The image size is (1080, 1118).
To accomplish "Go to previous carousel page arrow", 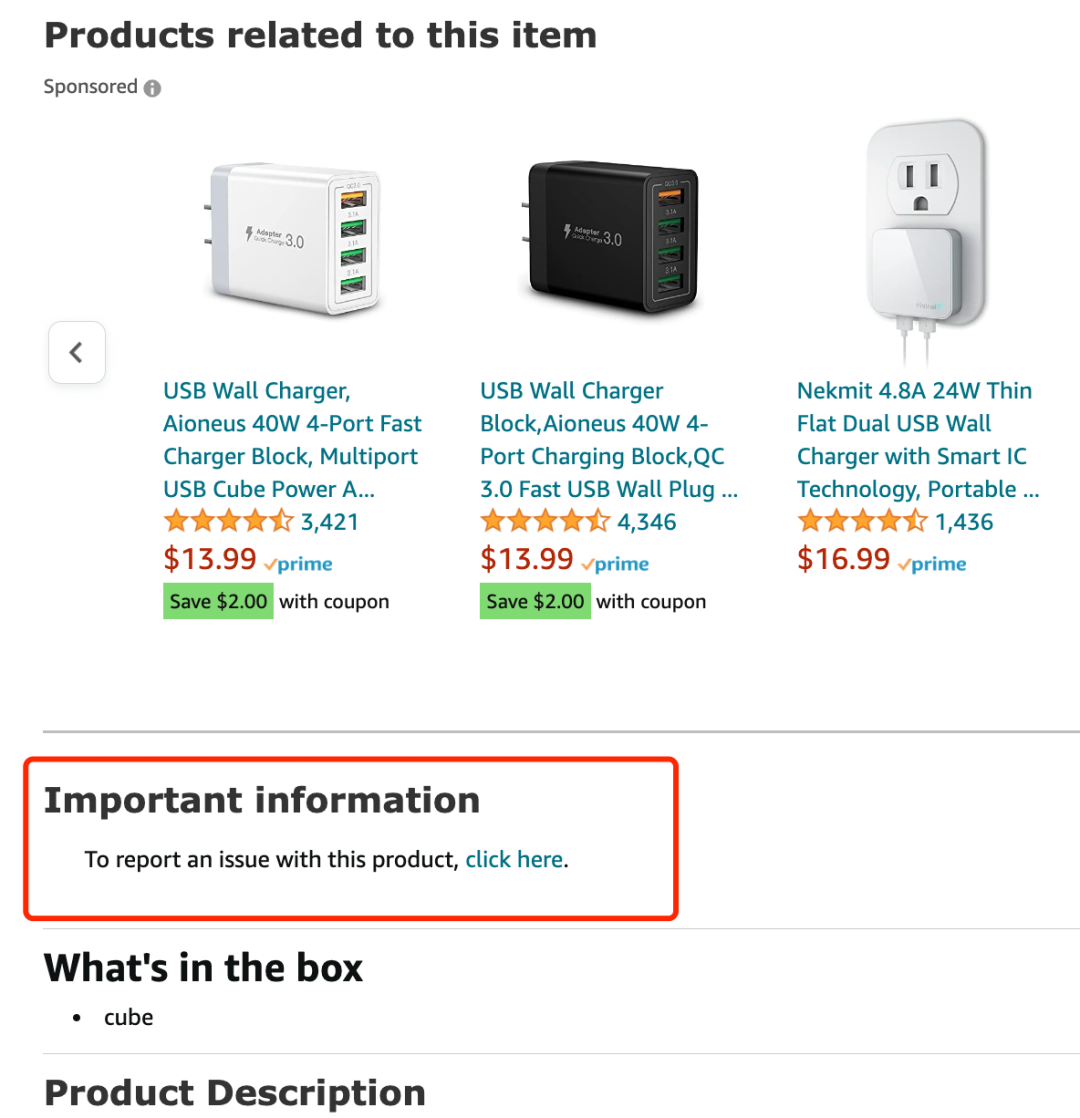I will click(x=77, y=352).
